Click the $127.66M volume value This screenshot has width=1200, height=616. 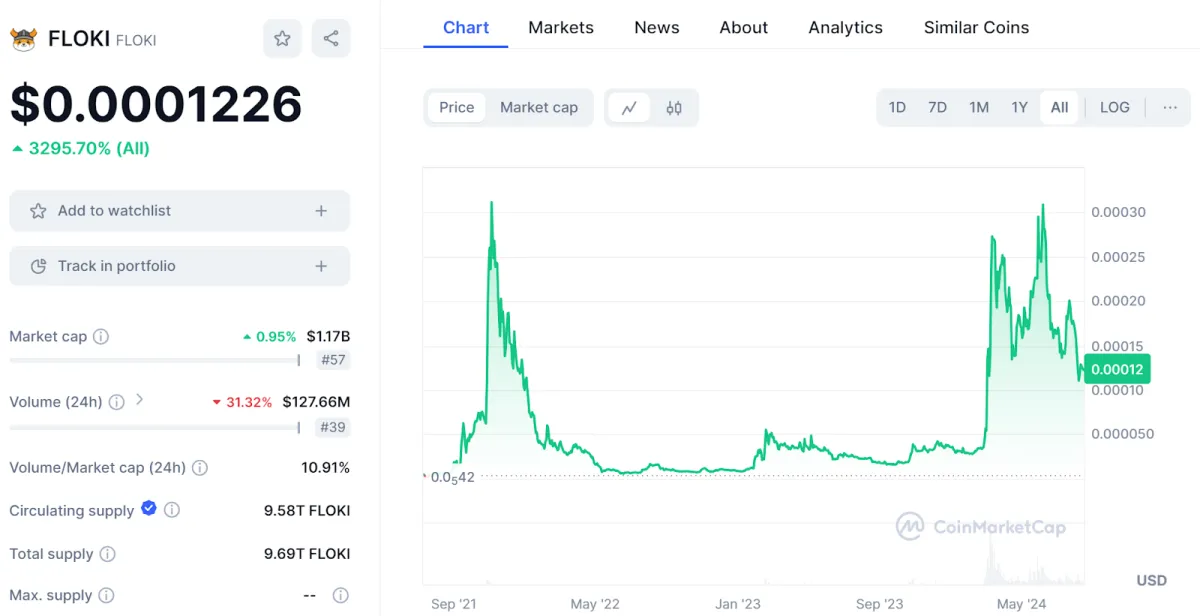tap(316, 402)
